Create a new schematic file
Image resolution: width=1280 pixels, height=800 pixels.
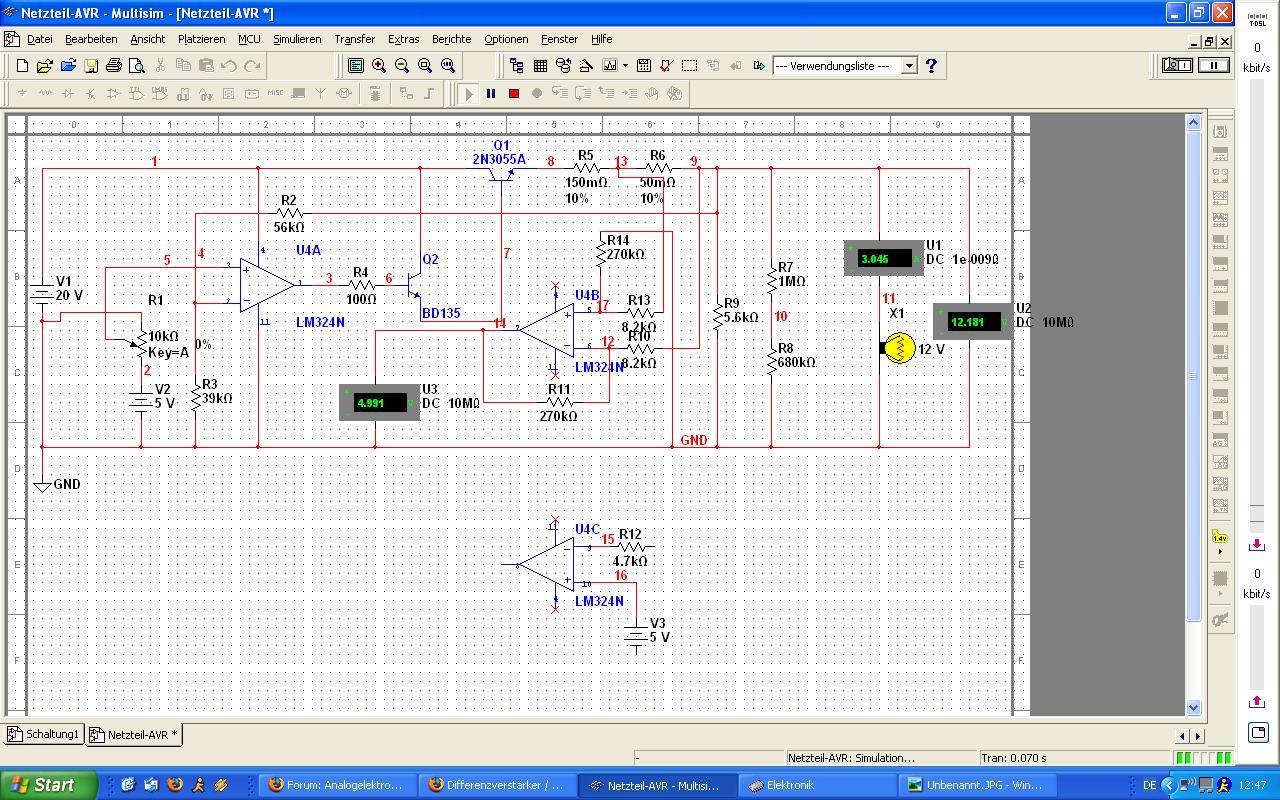point(22,66)
